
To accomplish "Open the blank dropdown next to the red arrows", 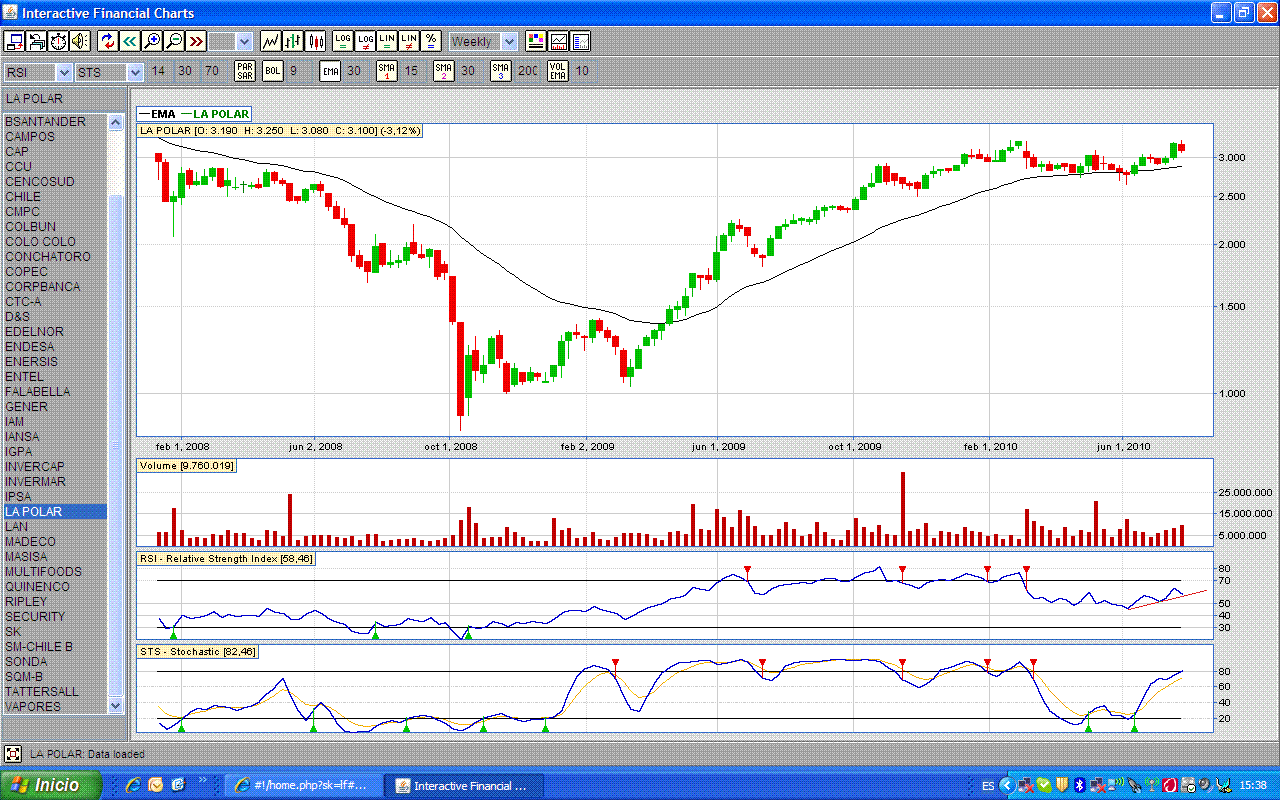I will point(230,41).
